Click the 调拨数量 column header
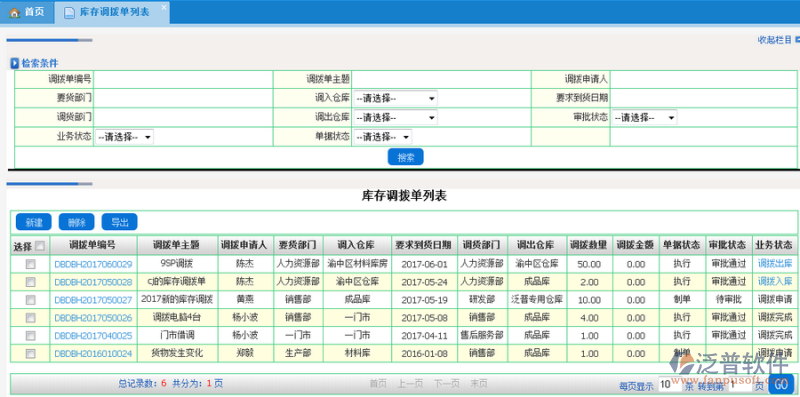800x397 pixels. pyautogui.click(x=589, y=245)
